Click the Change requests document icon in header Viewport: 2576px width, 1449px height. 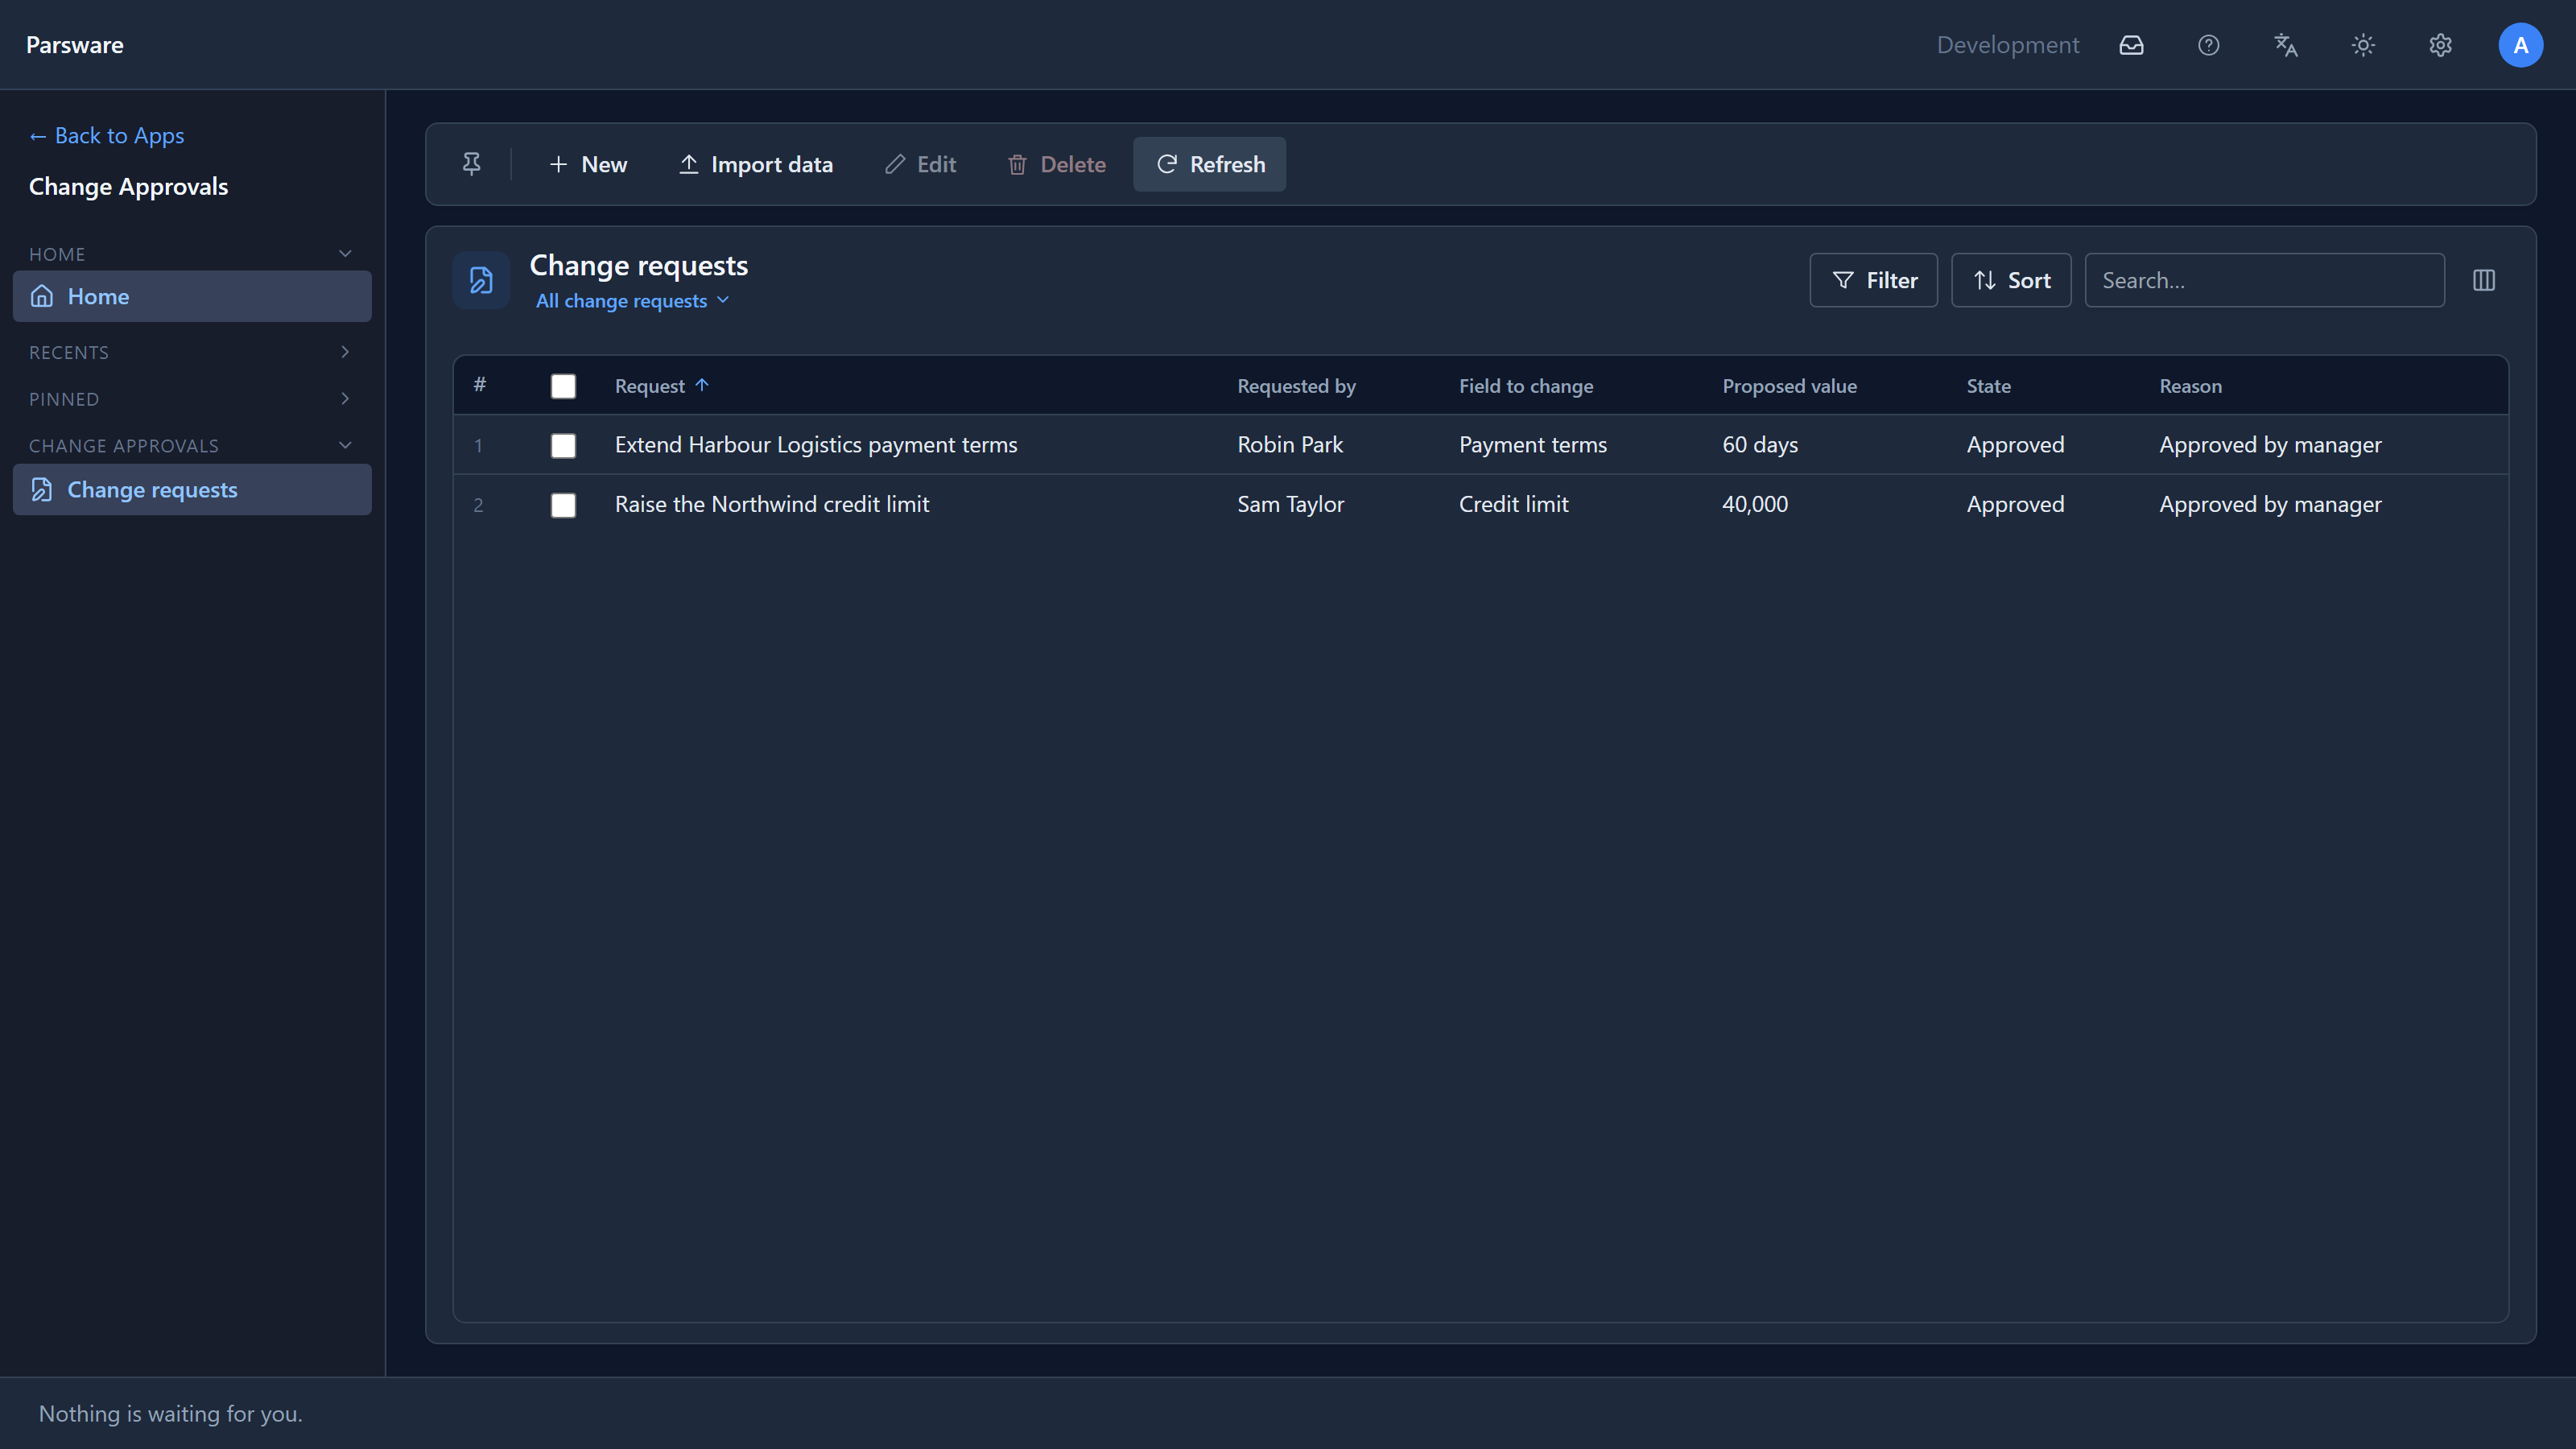[x=481, y=280]
